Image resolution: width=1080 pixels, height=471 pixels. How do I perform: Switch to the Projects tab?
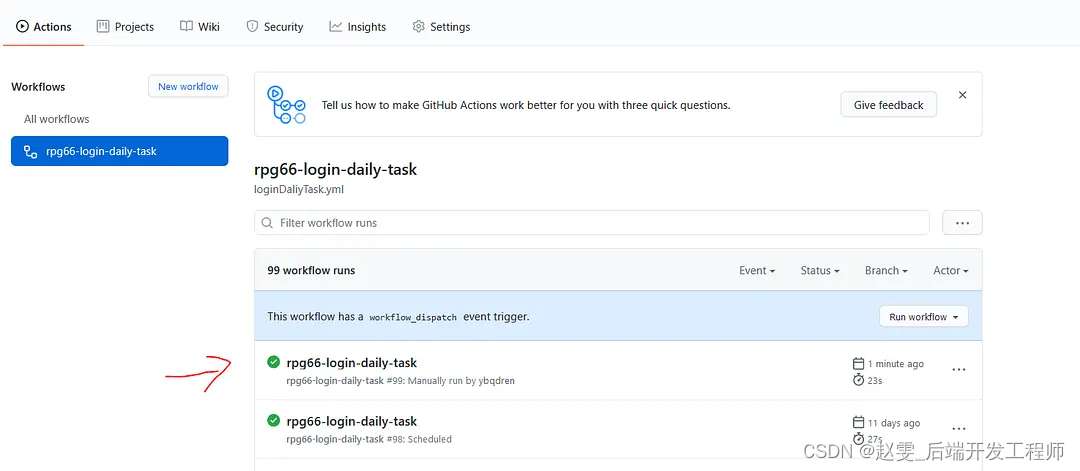(125, 27)
